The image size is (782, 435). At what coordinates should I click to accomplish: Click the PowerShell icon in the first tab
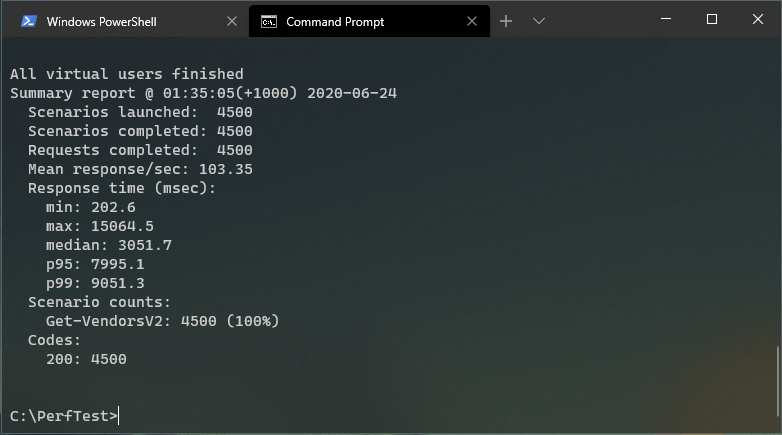tap(28, 21)
